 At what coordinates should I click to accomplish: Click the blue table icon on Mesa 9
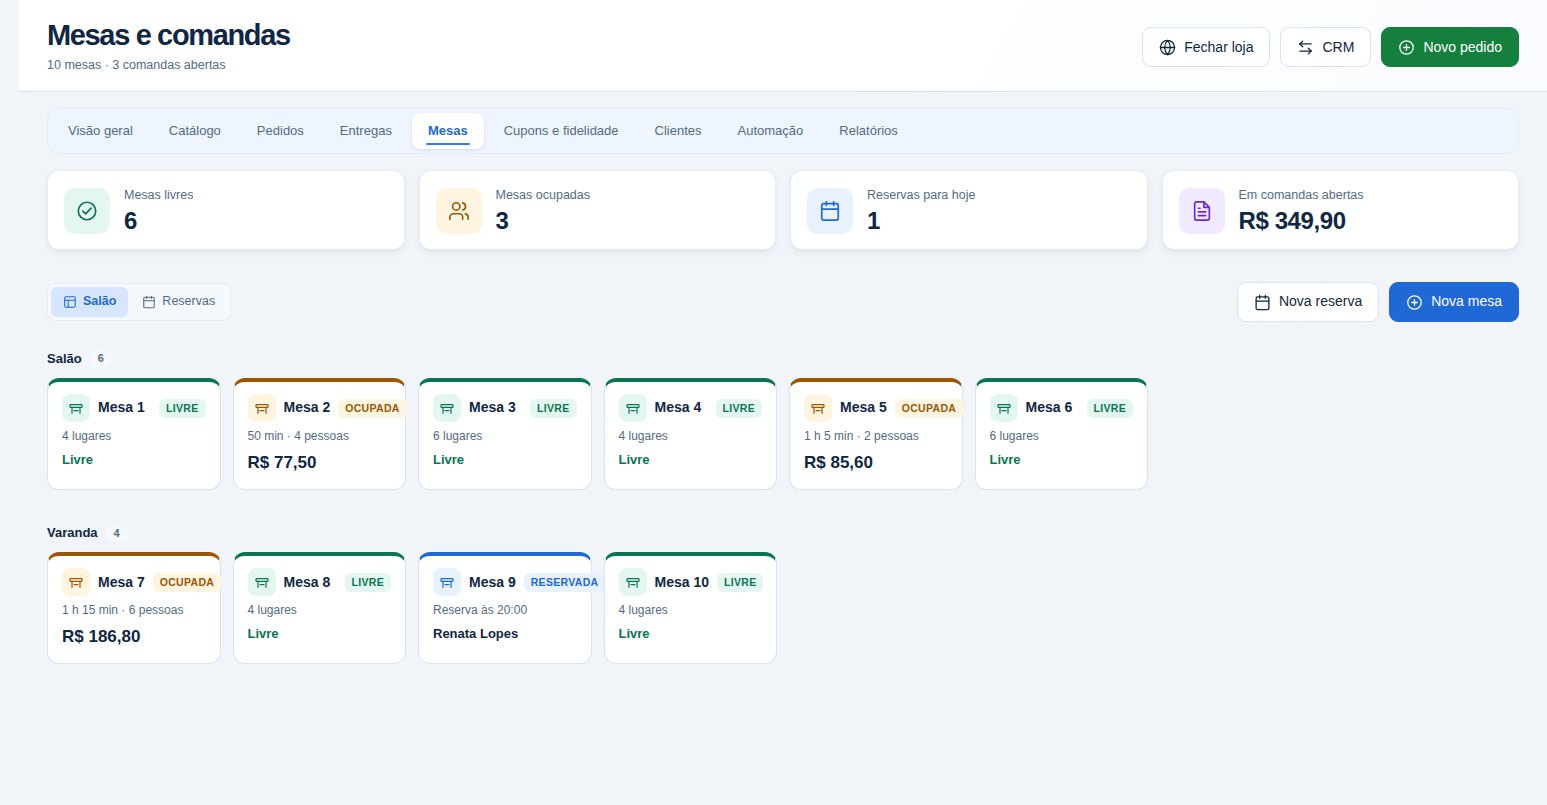coord(447,582)
